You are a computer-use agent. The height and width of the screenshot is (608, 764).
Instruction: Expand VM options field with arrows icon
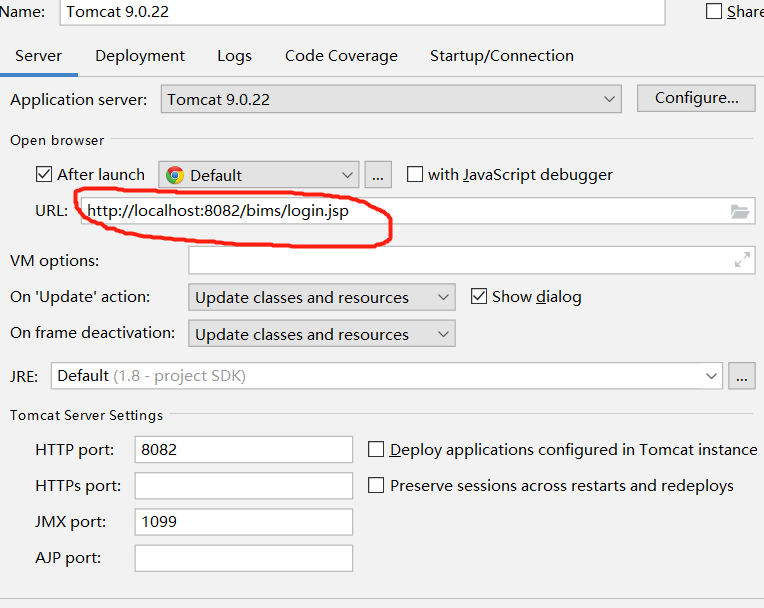coord(742,260)
